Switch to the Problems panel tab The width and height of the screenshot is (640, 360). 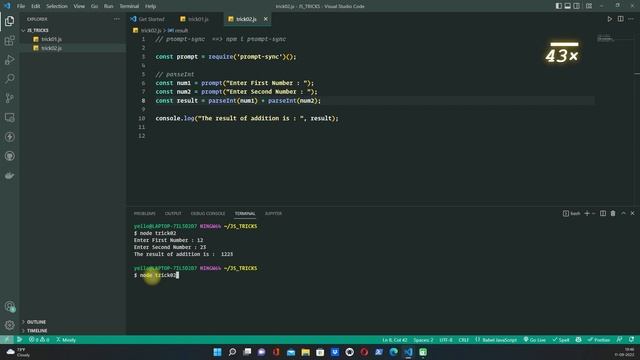pos(144,213)
